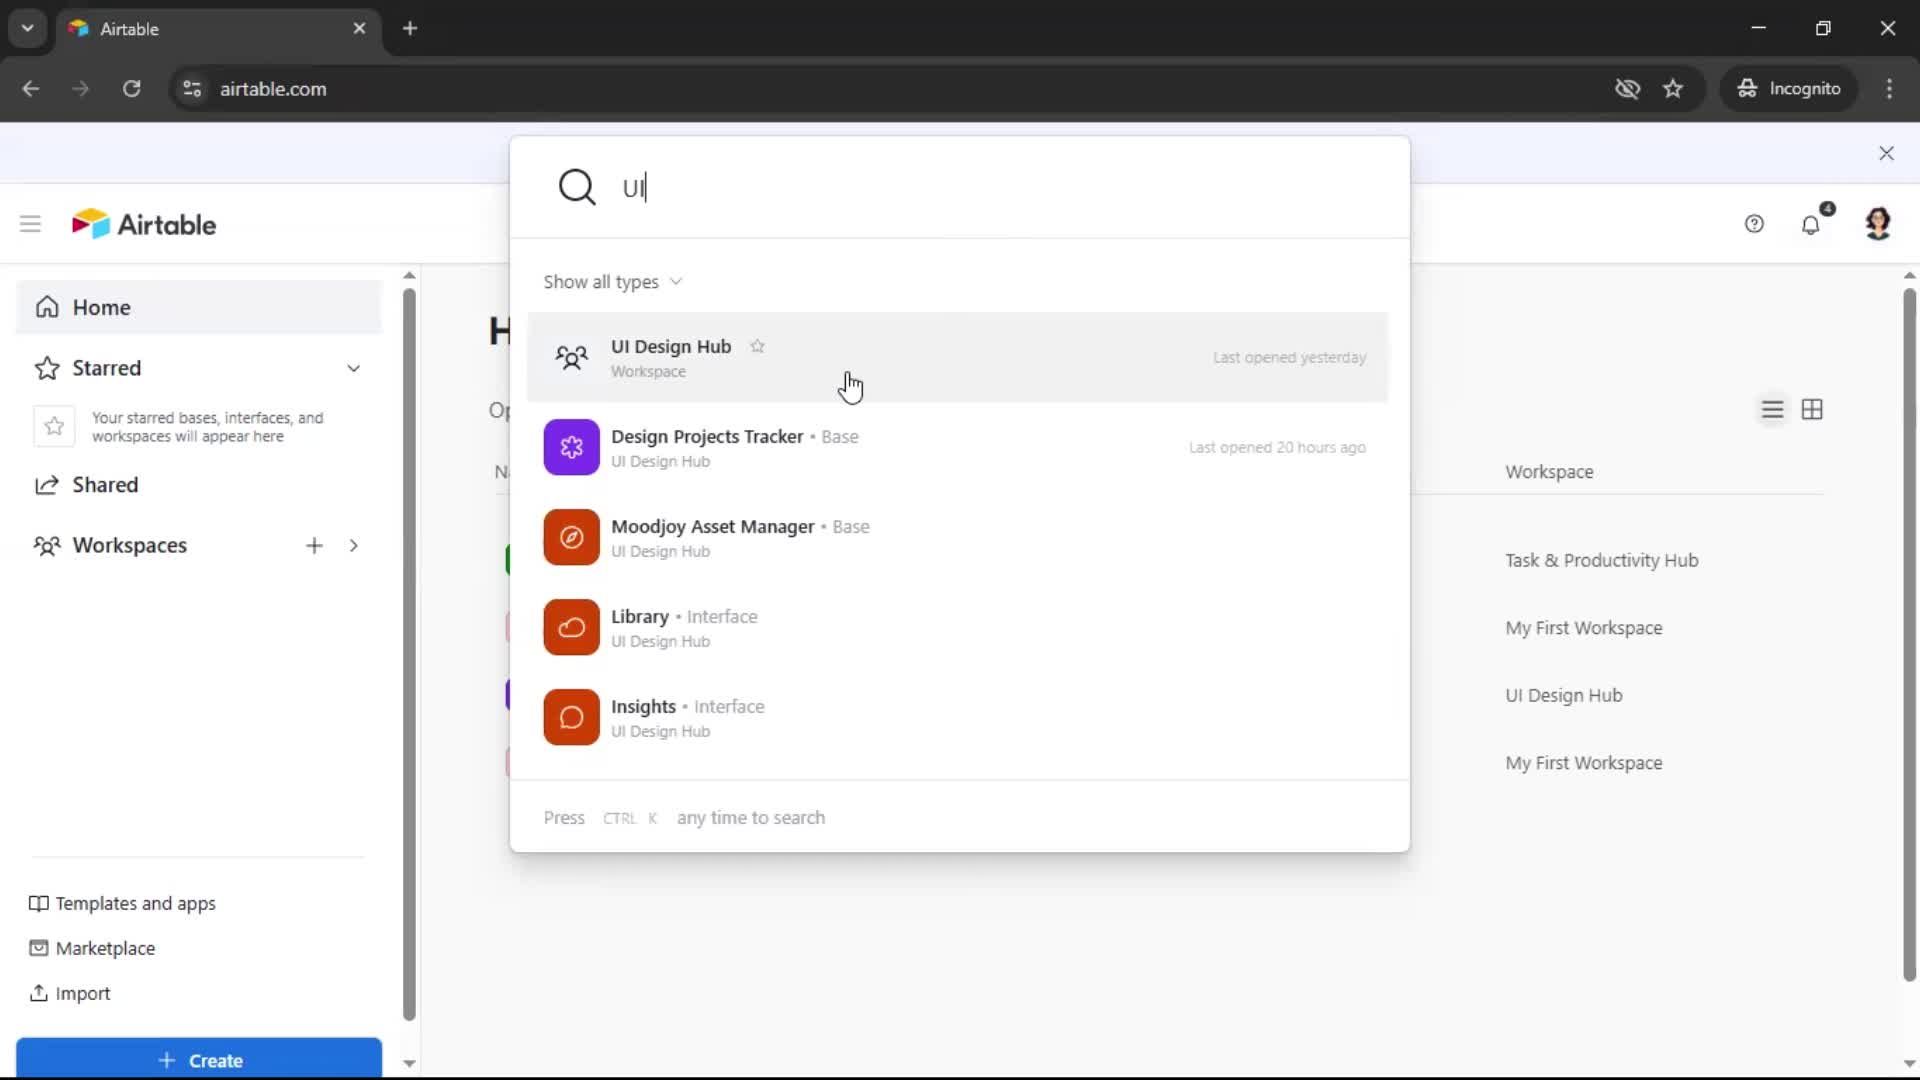This screenshot has height=1080, width=1920.
Task: Click sidebar scrollbar down arrow
Action: (x=409, y=1063)
